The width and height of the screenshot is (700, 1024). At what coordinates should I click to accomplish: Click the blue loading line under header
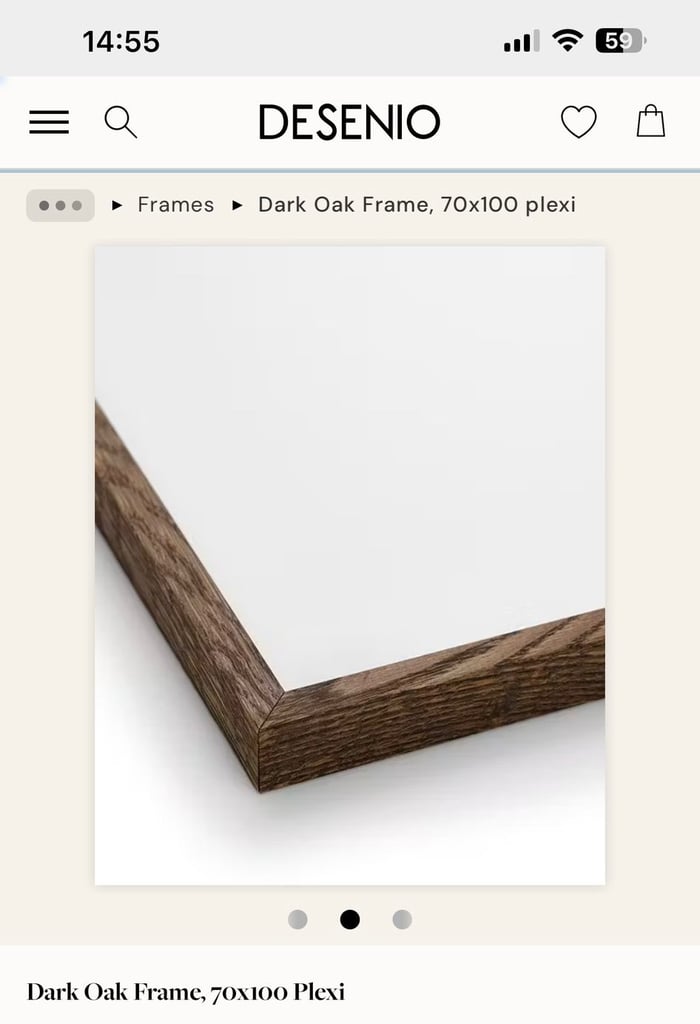[350, 170]
